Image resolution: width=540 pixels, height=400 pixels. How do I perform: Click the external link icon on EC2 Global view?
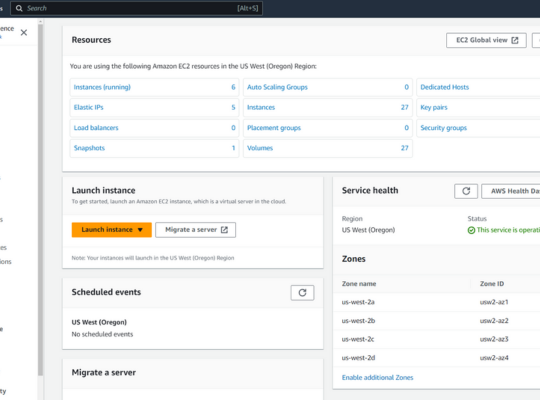[515, 40]
